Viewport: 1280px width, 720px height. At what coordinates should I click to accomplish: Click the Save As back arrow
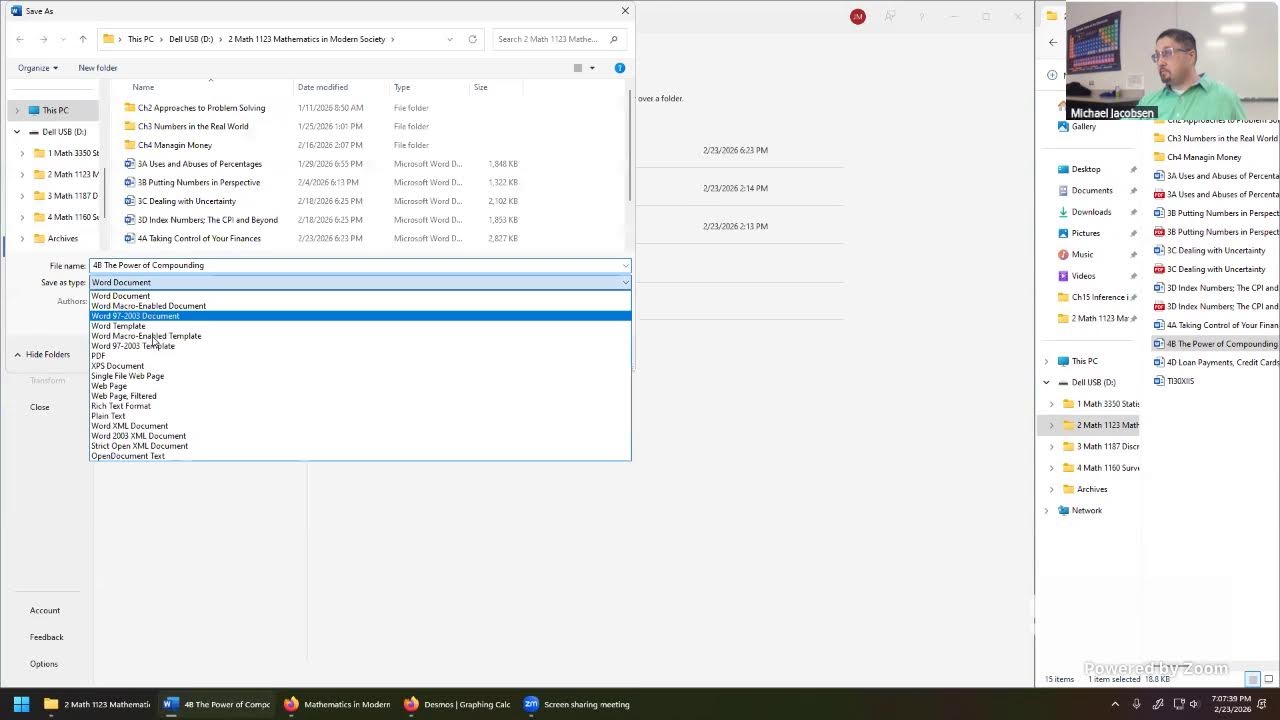coord(20,39)
